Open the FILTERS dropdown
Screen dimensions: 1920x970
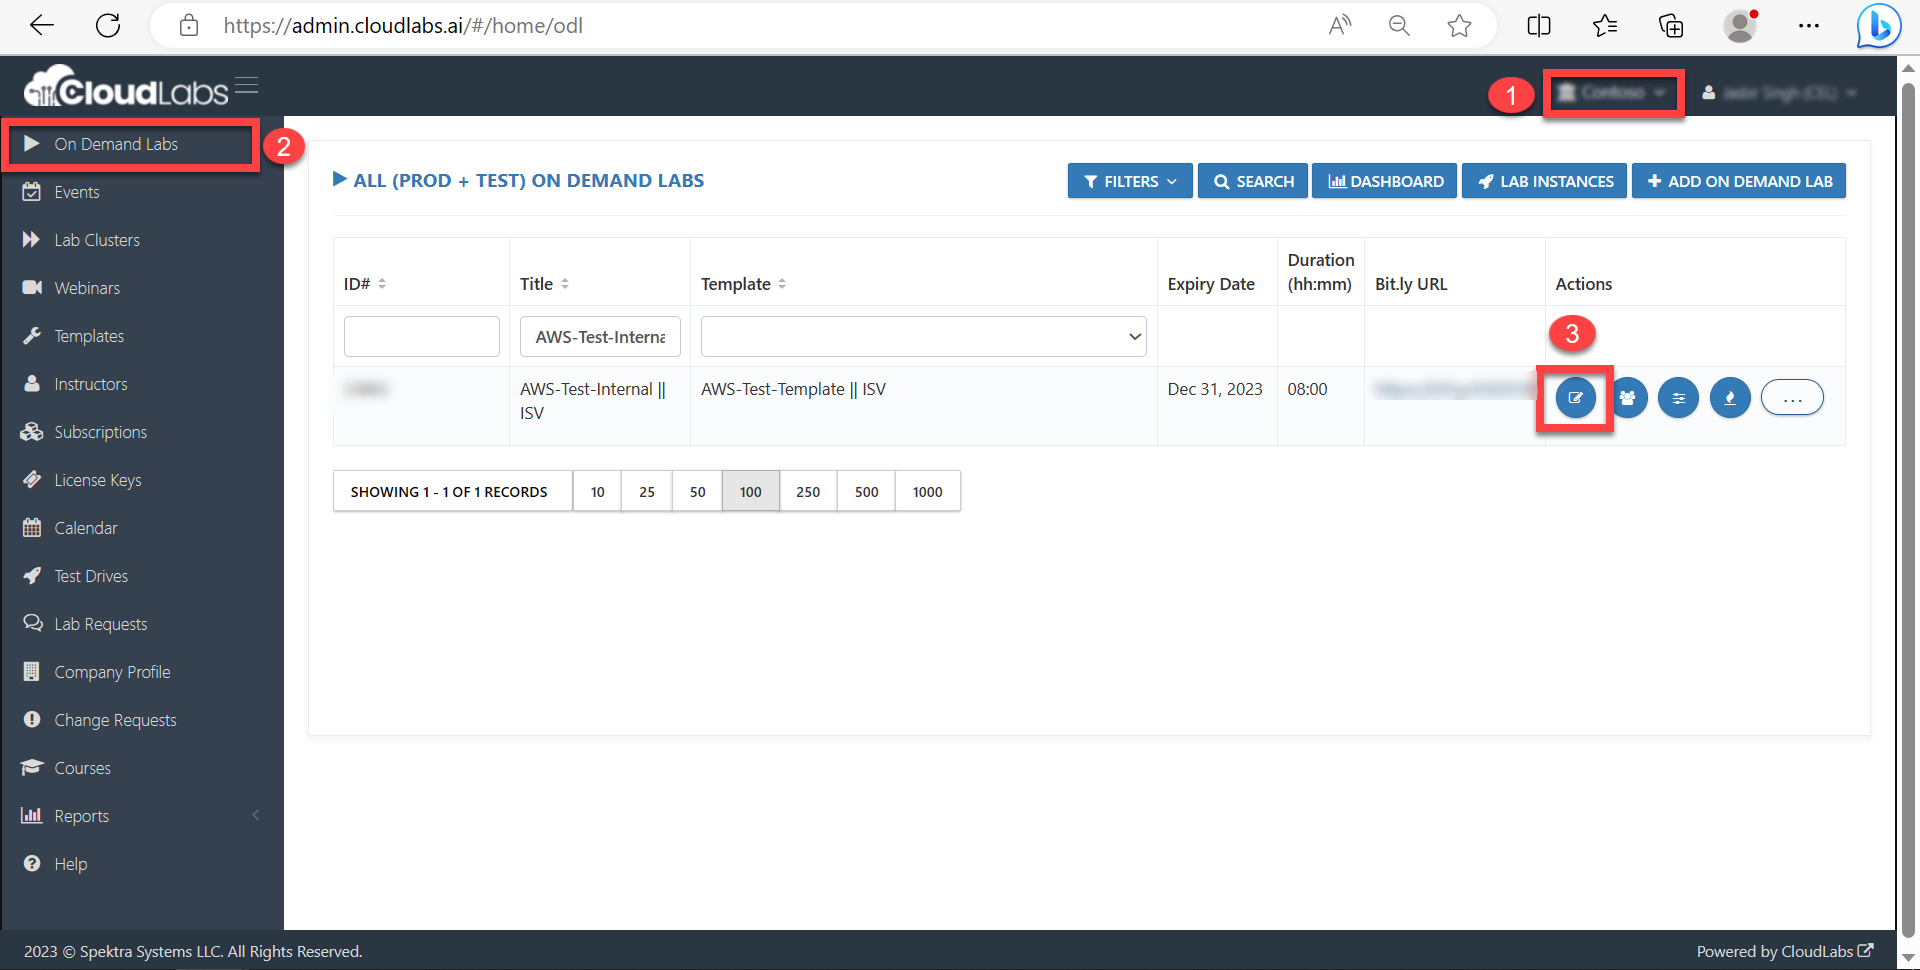(1130, 181)
